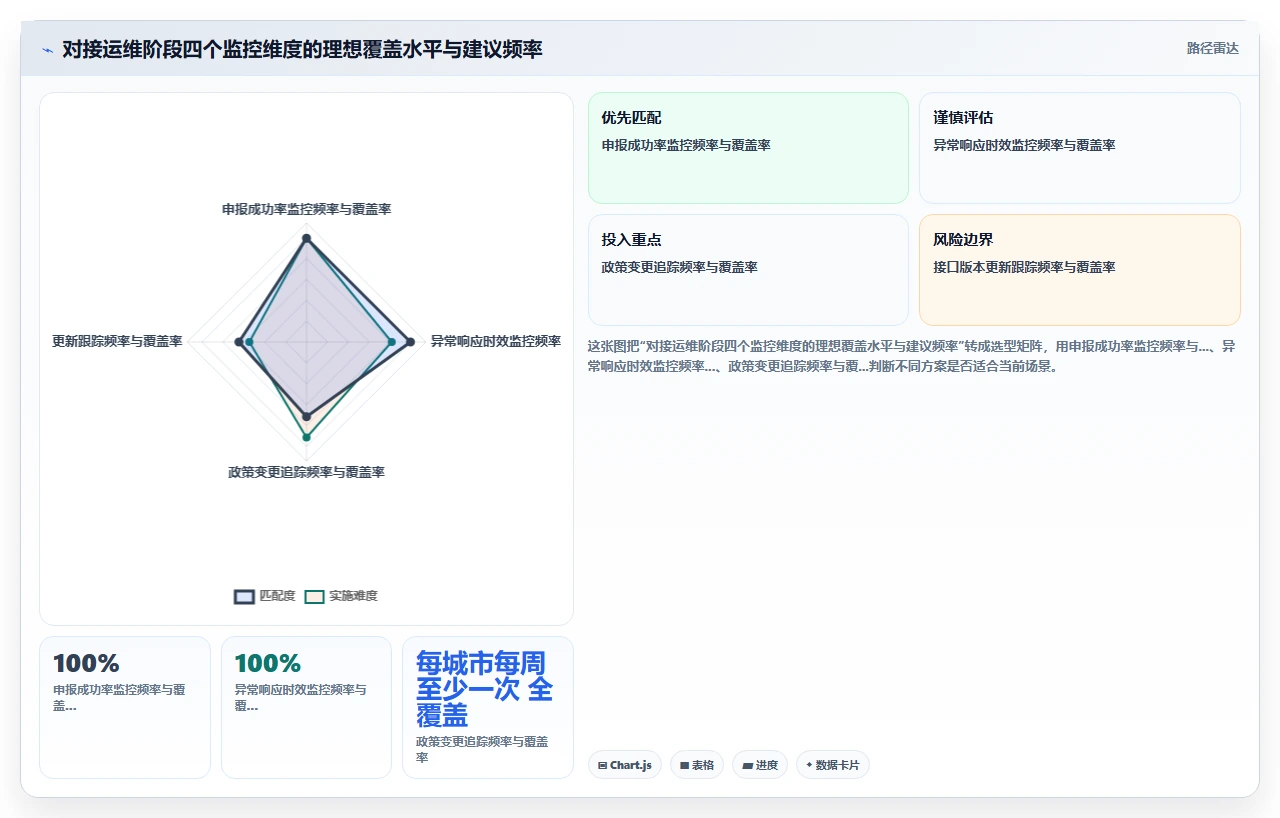Click the green 100% stat for 异常响应时效

coord(267,663)
